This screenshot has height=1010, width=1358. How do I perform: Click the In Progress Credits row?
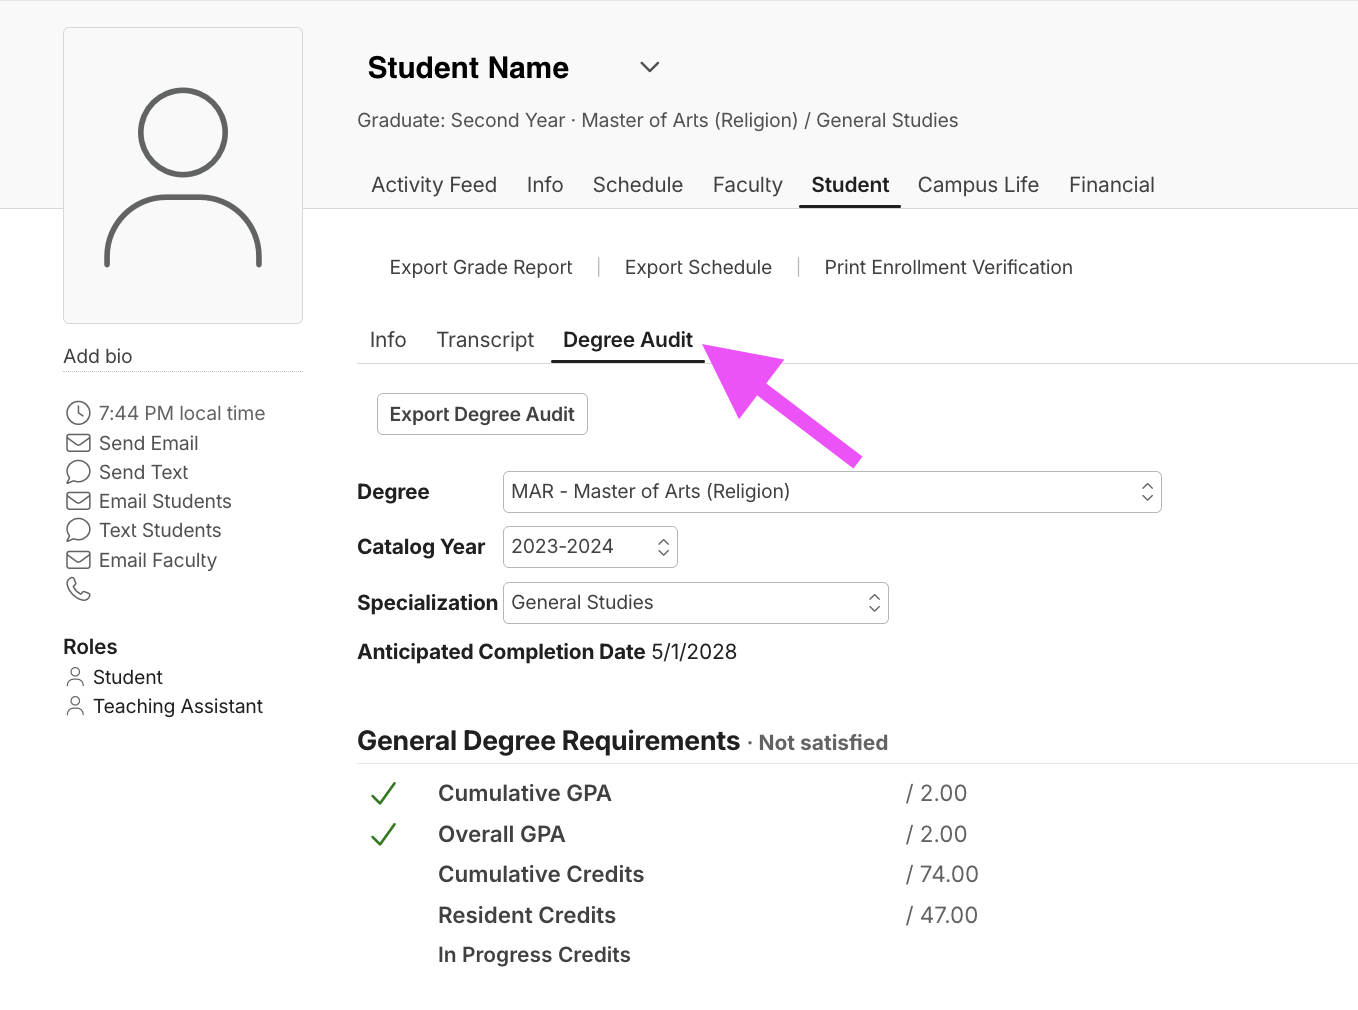point(534,955)
